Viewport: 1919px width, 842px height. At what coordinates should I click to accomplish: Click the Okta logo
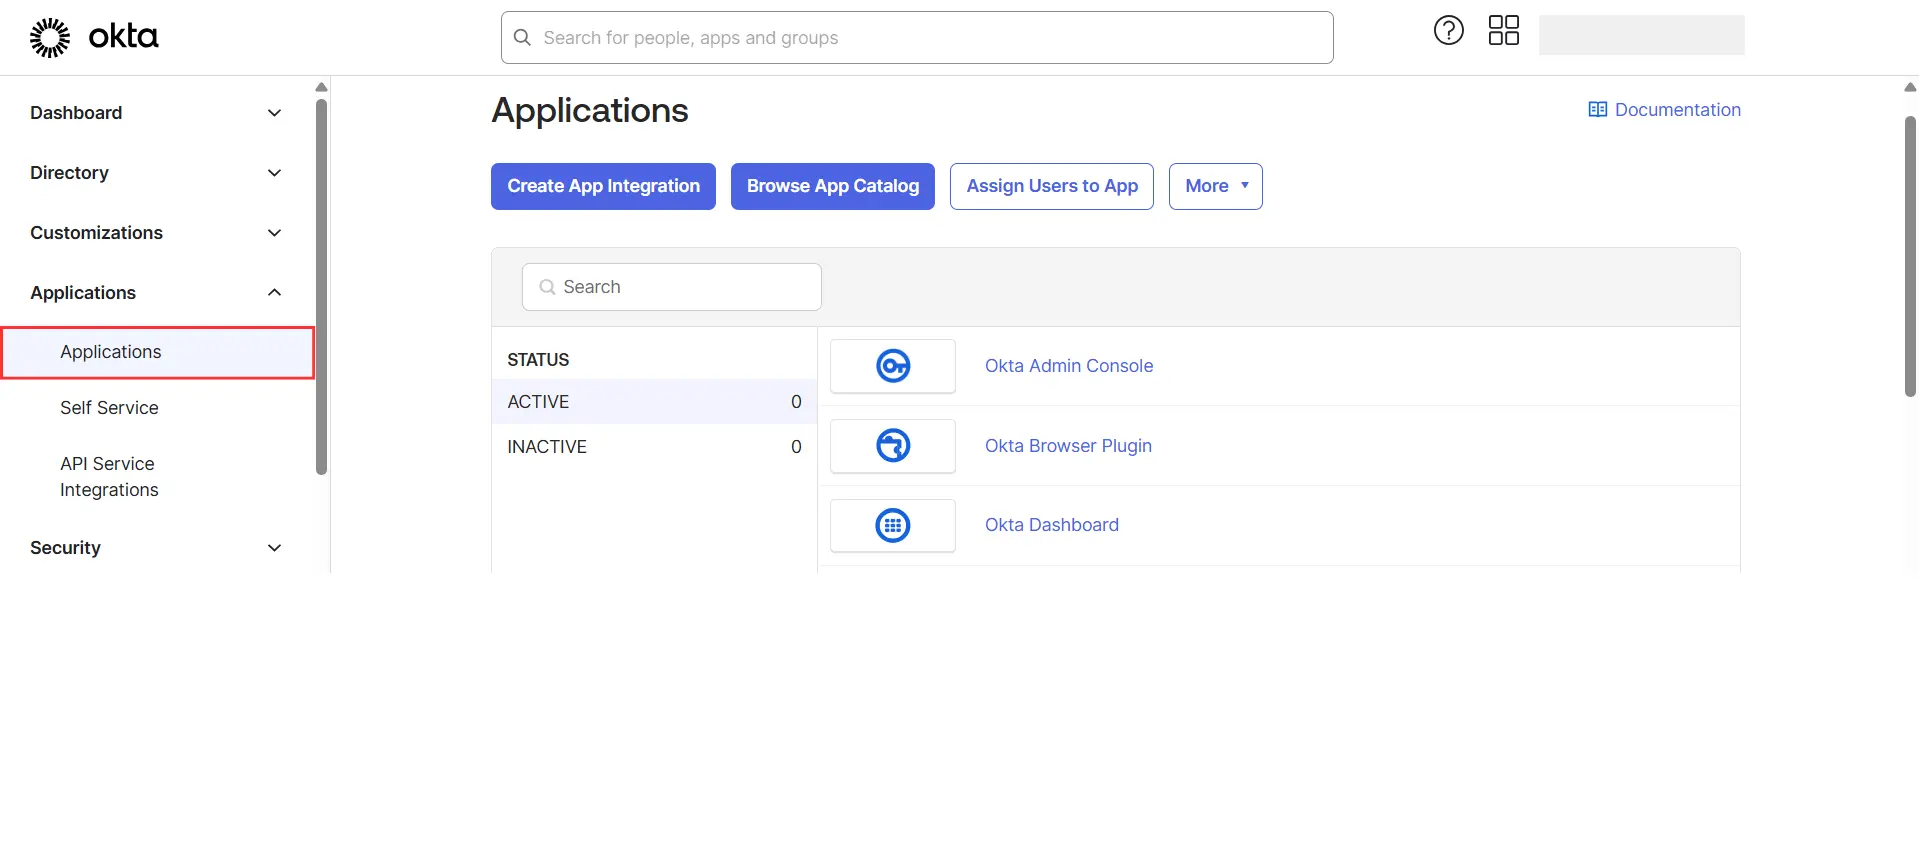pos(94,37)
